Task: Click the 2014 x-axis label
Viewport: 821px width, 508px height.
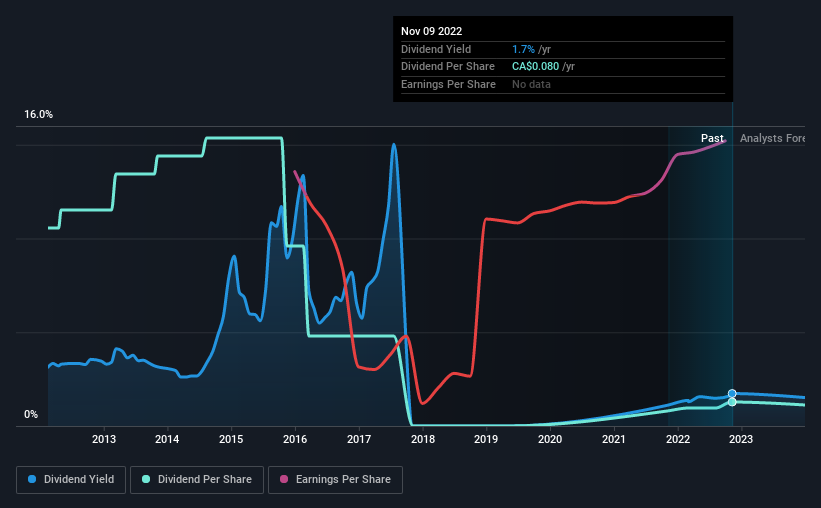Action: 167,439
